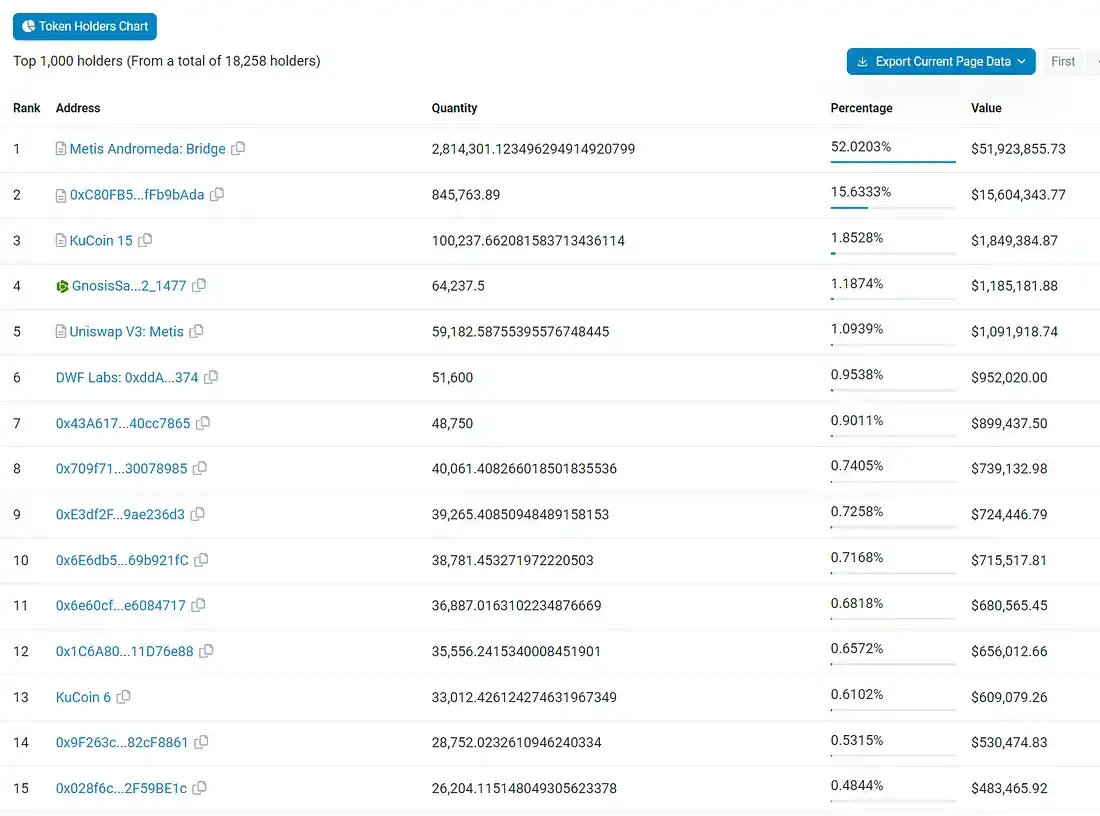Viewport: 1100px width, 816px height.
Task: Open the Metis Andromeda: Bridge holder page
Action: coord(147,149)
